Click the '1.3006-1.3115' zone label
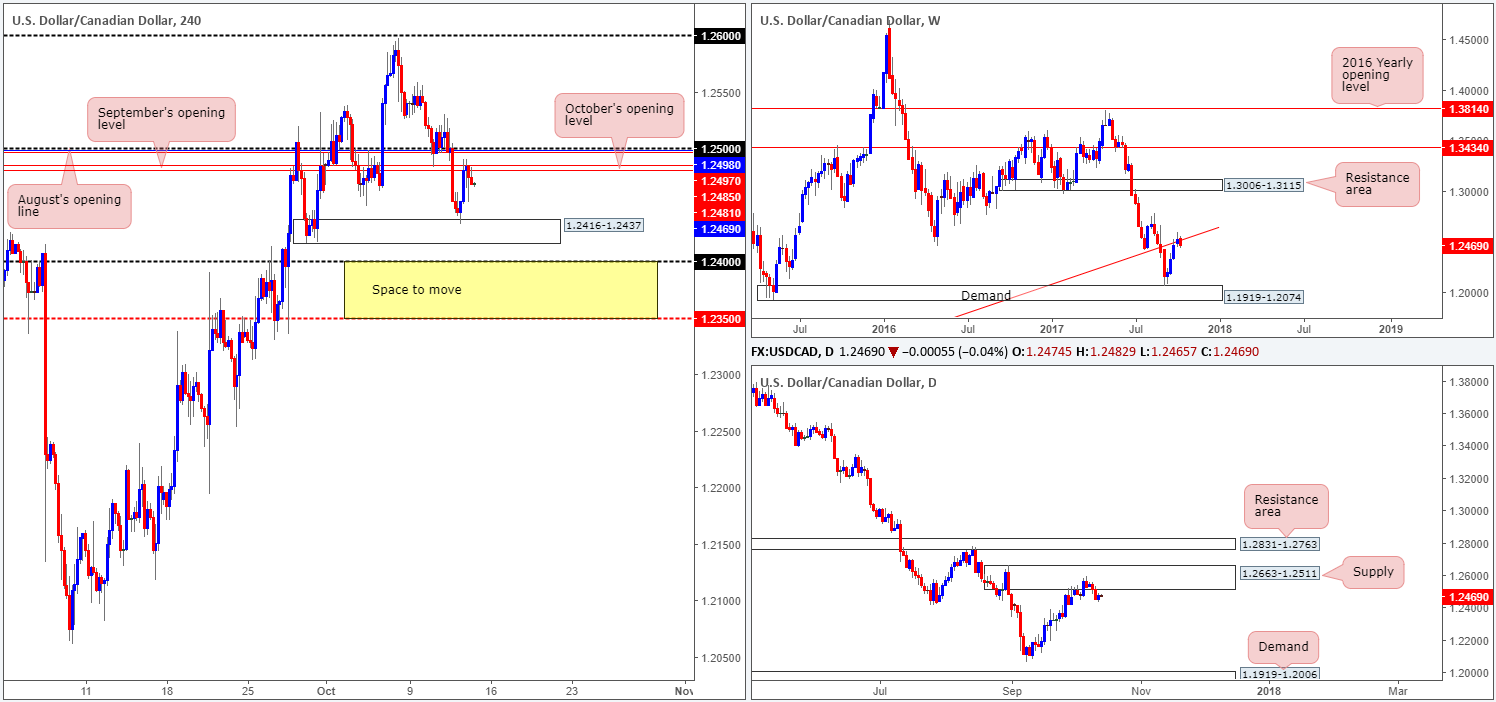1496x702 pixels. point(1265,186)
